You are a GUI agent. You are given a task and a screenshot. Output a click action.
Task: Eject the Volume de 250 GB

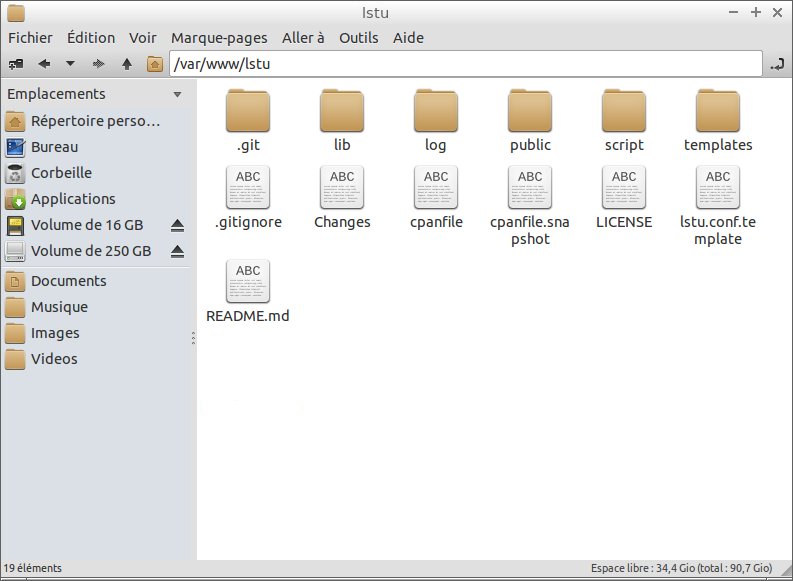pyautogui.click(x=177, y=252)
